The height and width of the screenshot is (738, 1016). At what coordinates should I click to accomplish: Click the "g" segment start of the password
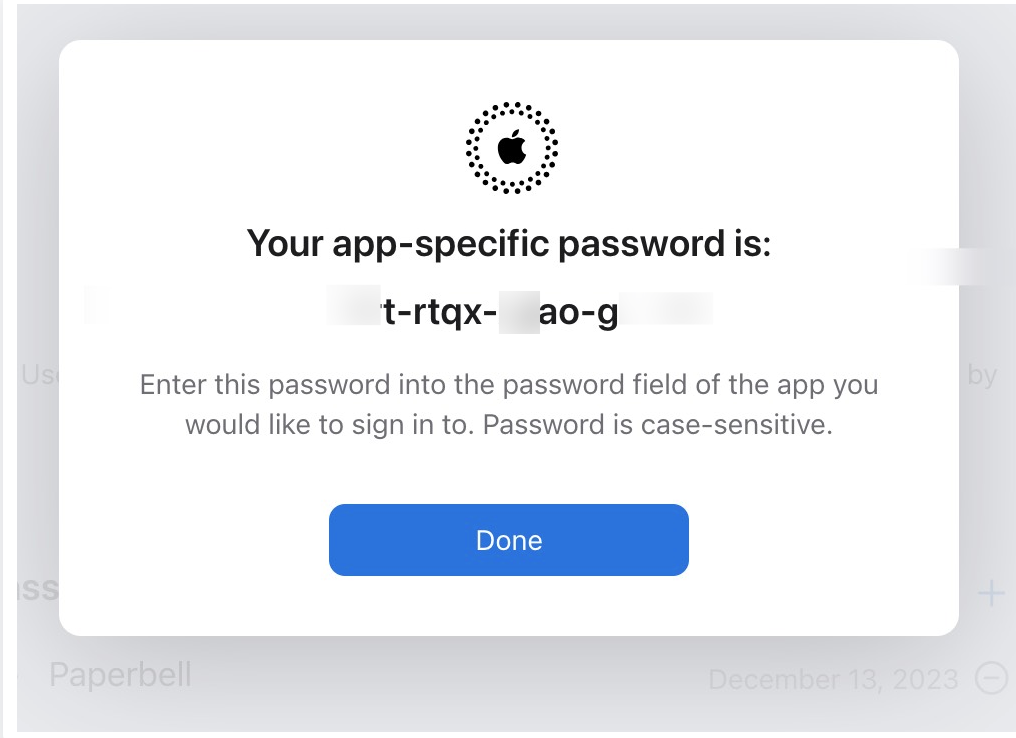click(x=607, y=315)
